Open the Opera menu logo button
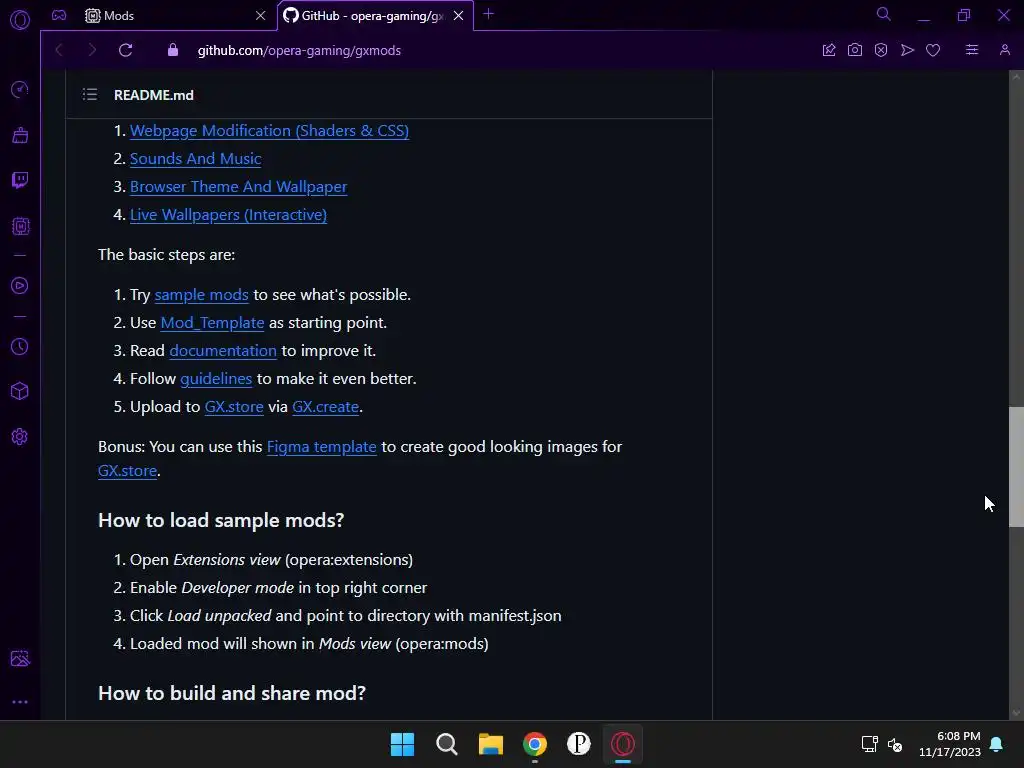The image size is (1024, 768). 20,20
